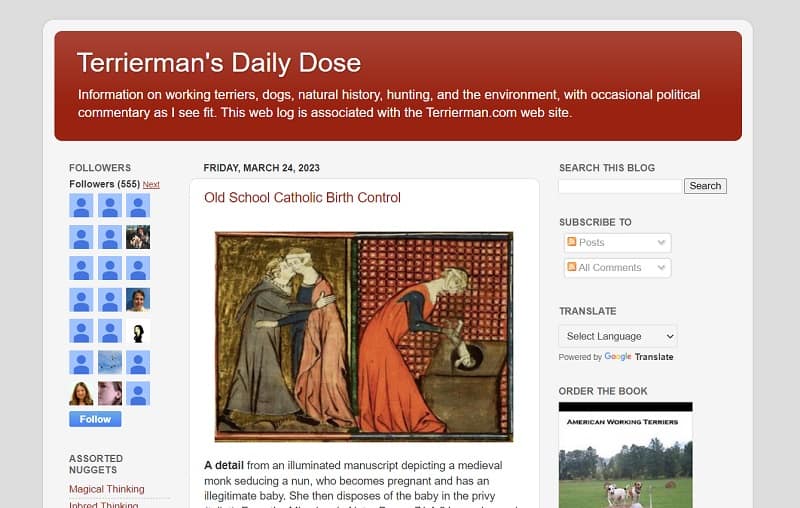Open the medieval manuscript illustration image
The width and height of the screenshot is (800, 508).
click(364, 337)
